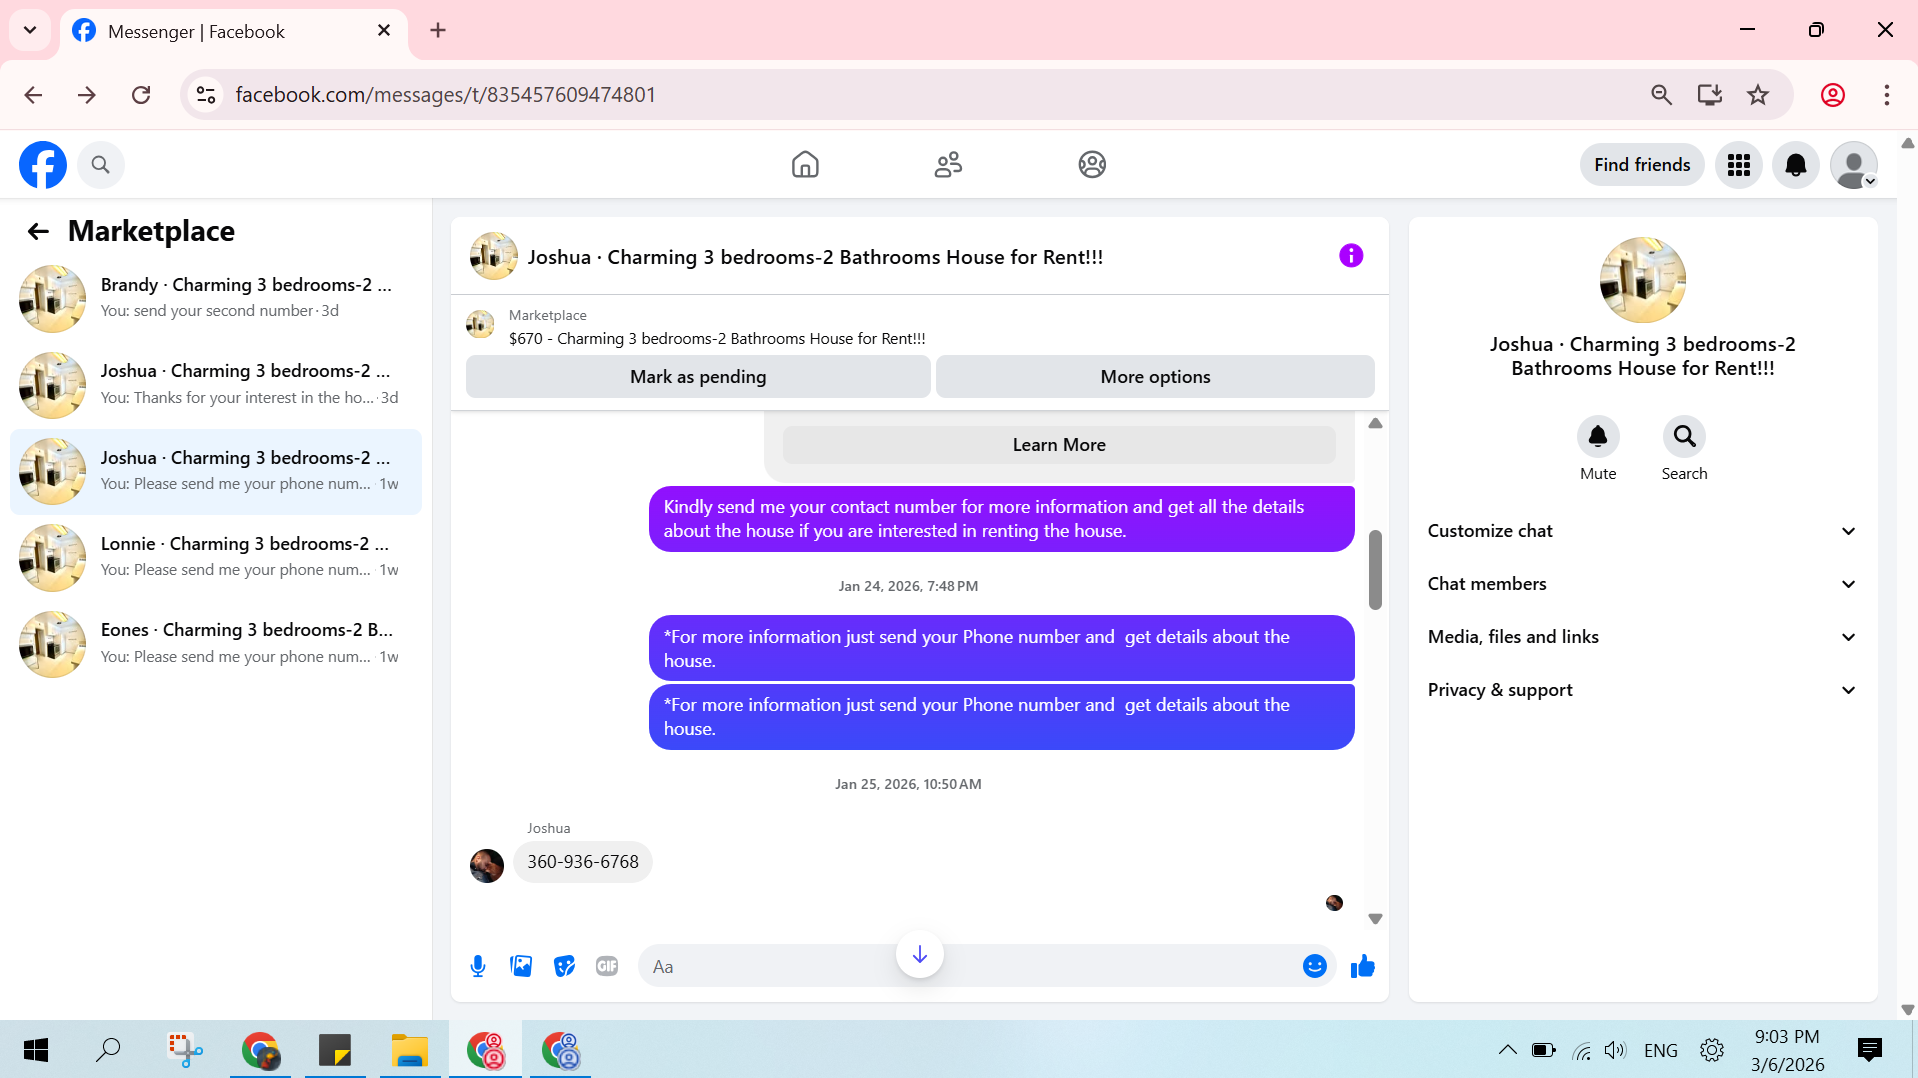The image size is (1918, 1078).
Task: Open File Explorer from the taskbar
Action: (x=409, y=1050)
